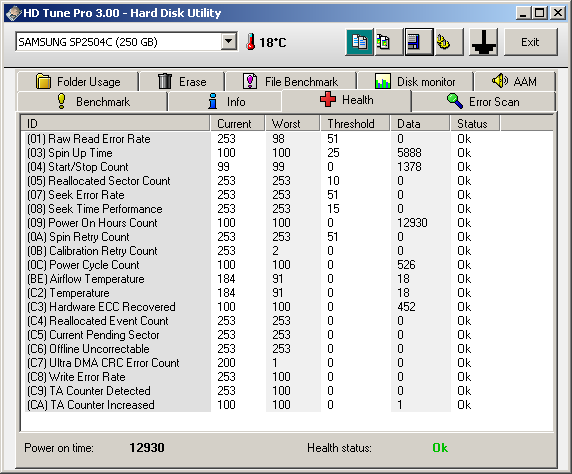The image size is (572, 474).
Task: Copy info to clipboard toolbar icon
Action: click(359, 42)
